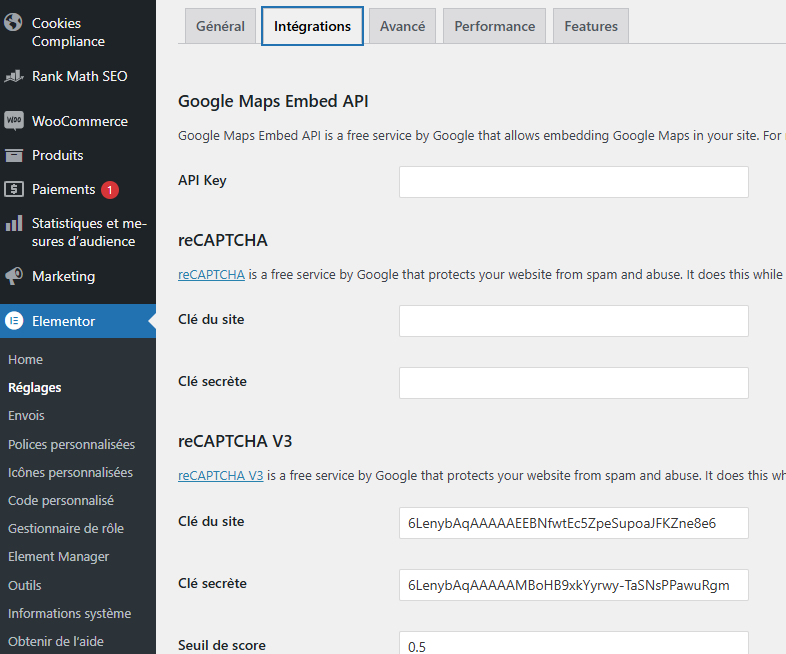Click the Paiements dollar icon
The image size is (786, 654).
(x=14, y=189)
